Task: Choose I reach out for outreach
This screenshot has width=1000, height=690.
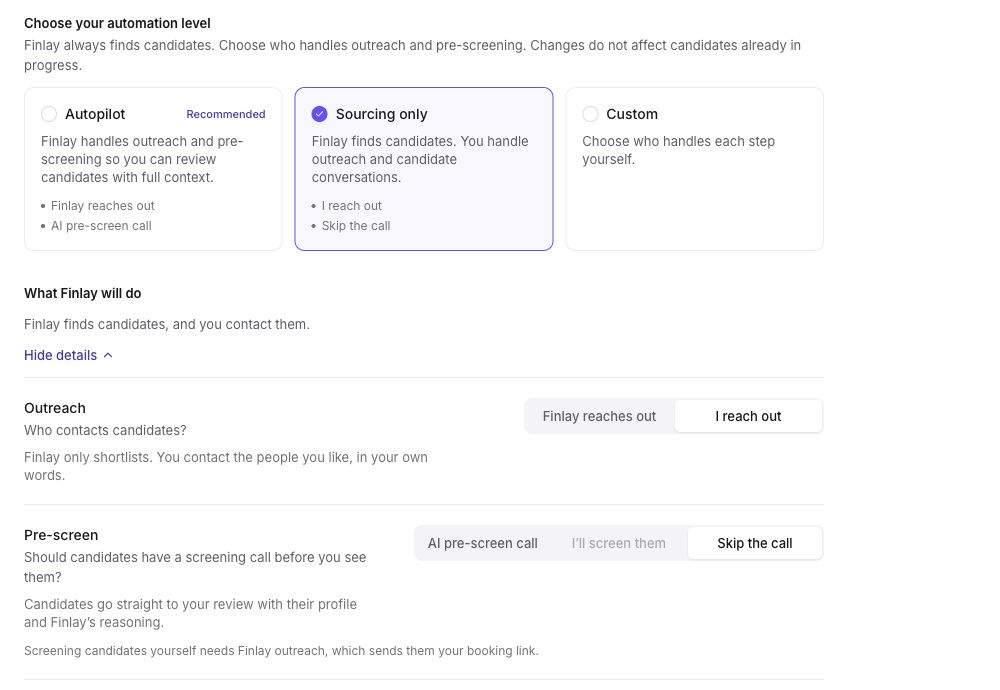Action: pos(748,416)
